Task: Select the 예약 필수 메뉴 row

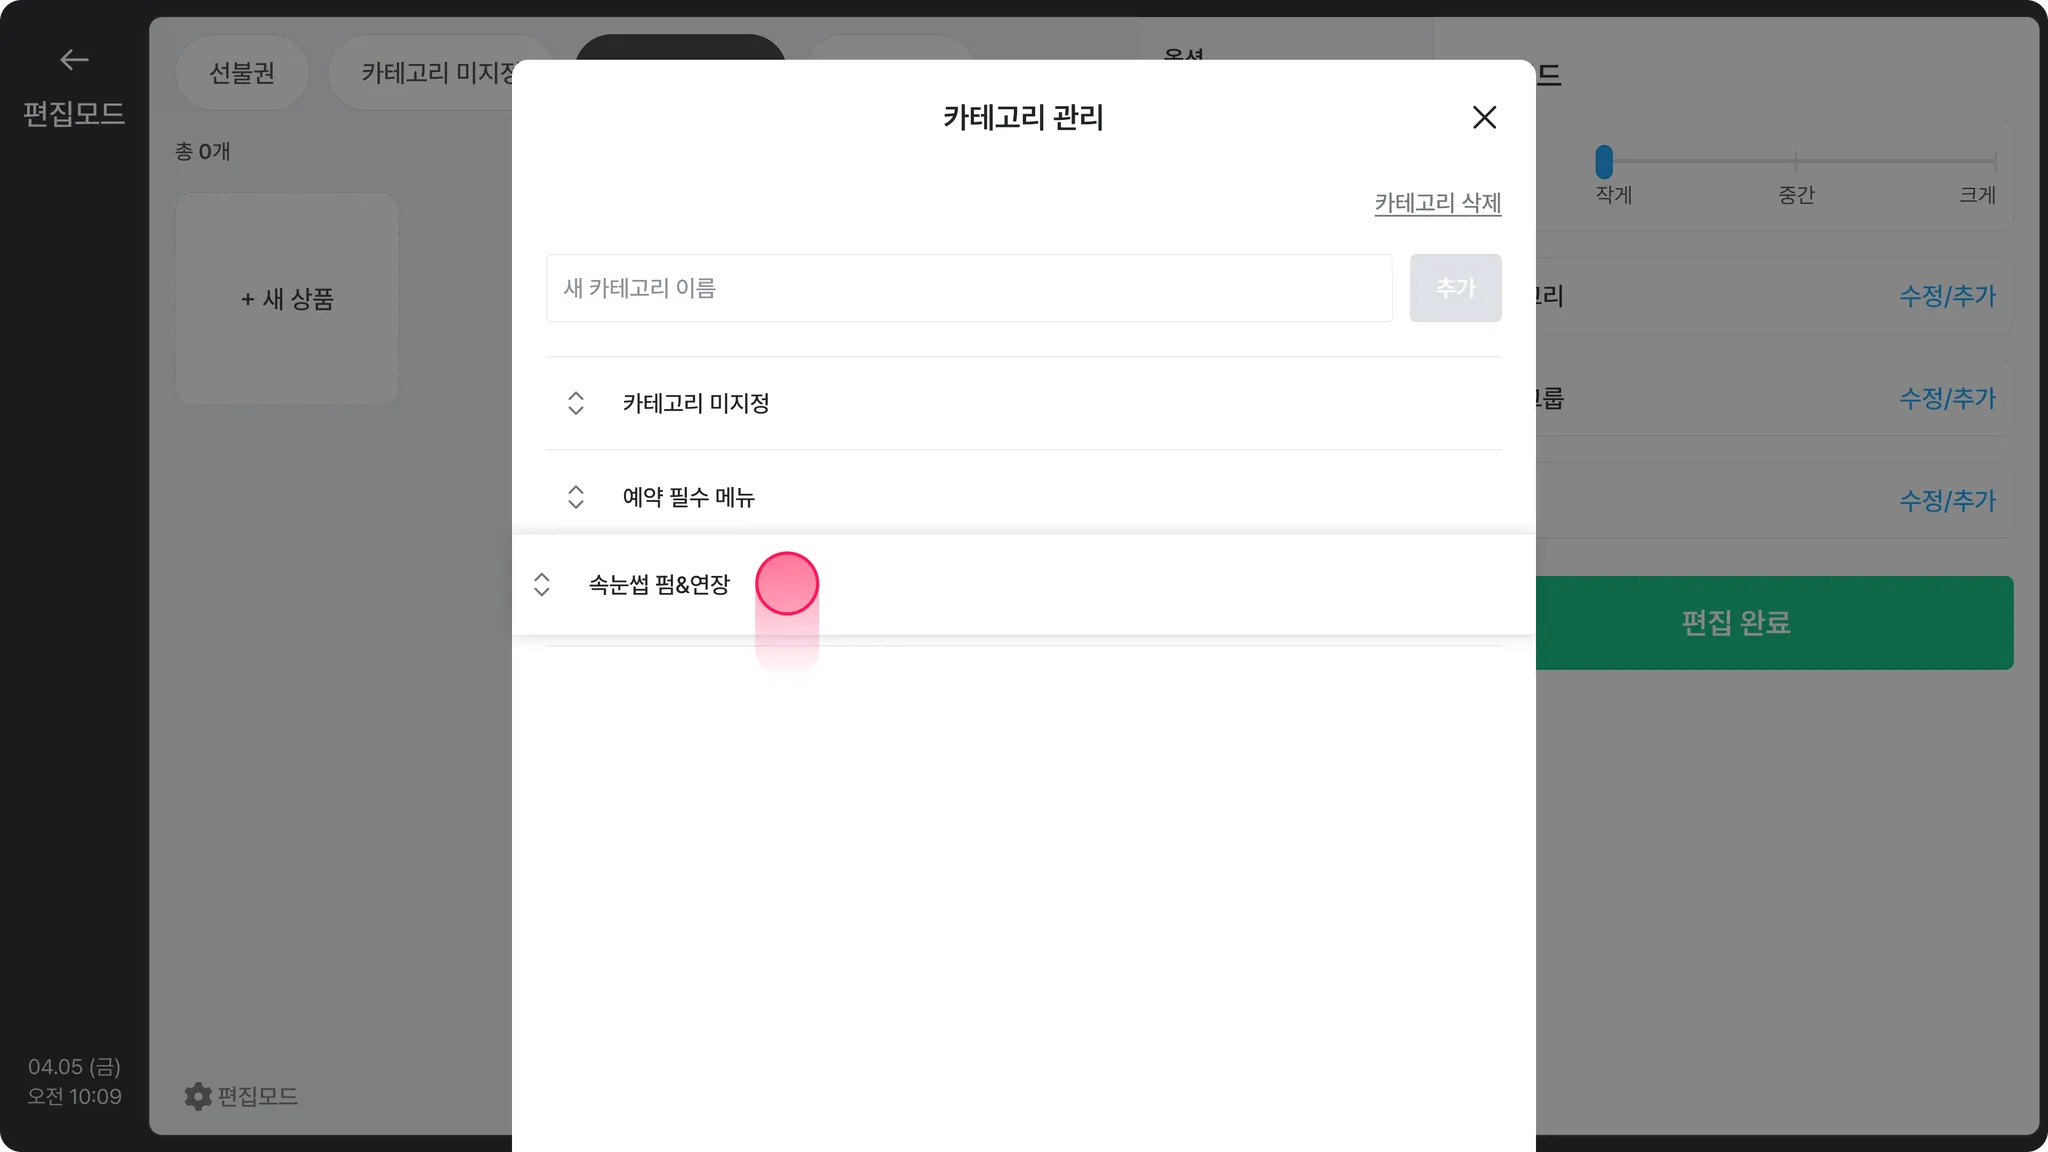Action: [1023, 497]
